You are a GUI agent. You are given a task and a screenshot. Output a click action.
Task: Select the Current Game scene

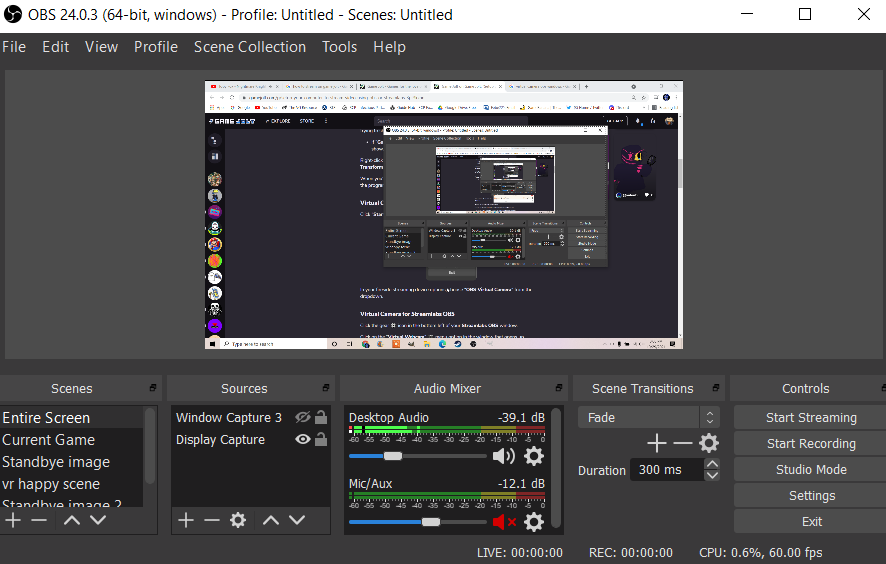click(72, 440)
